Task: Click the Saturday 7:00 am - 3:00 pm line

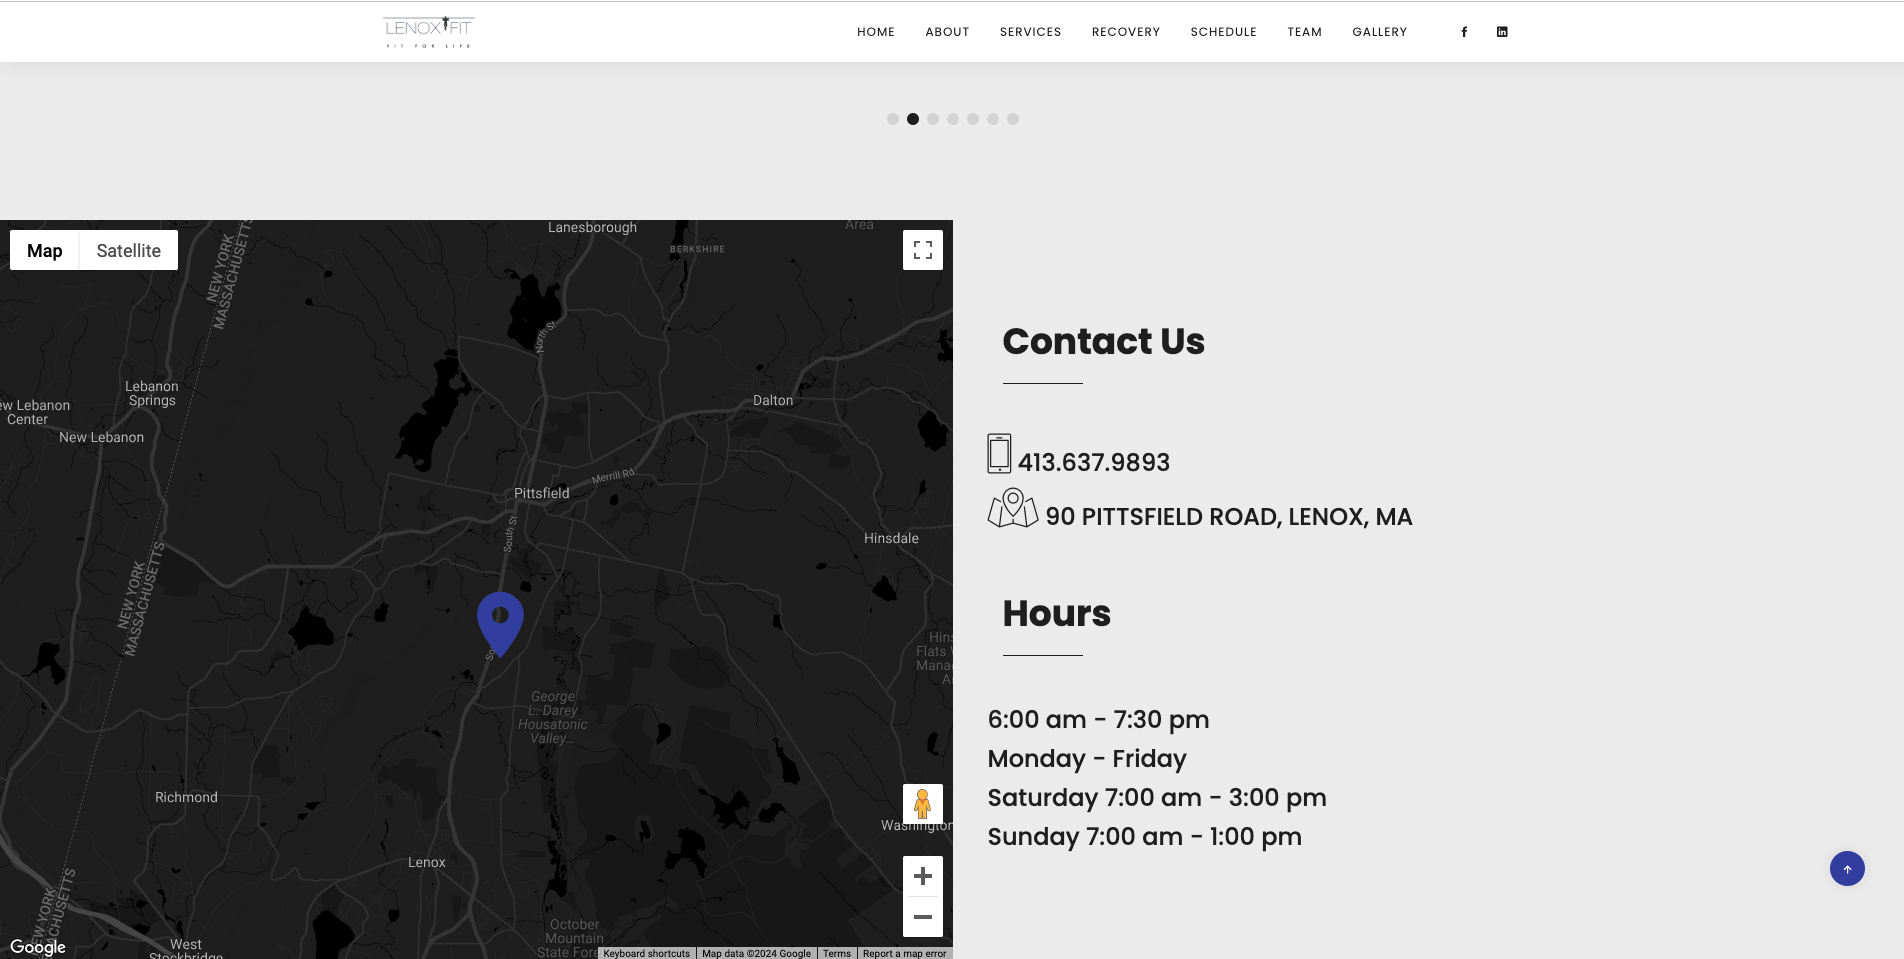Action: (1157, 798)
